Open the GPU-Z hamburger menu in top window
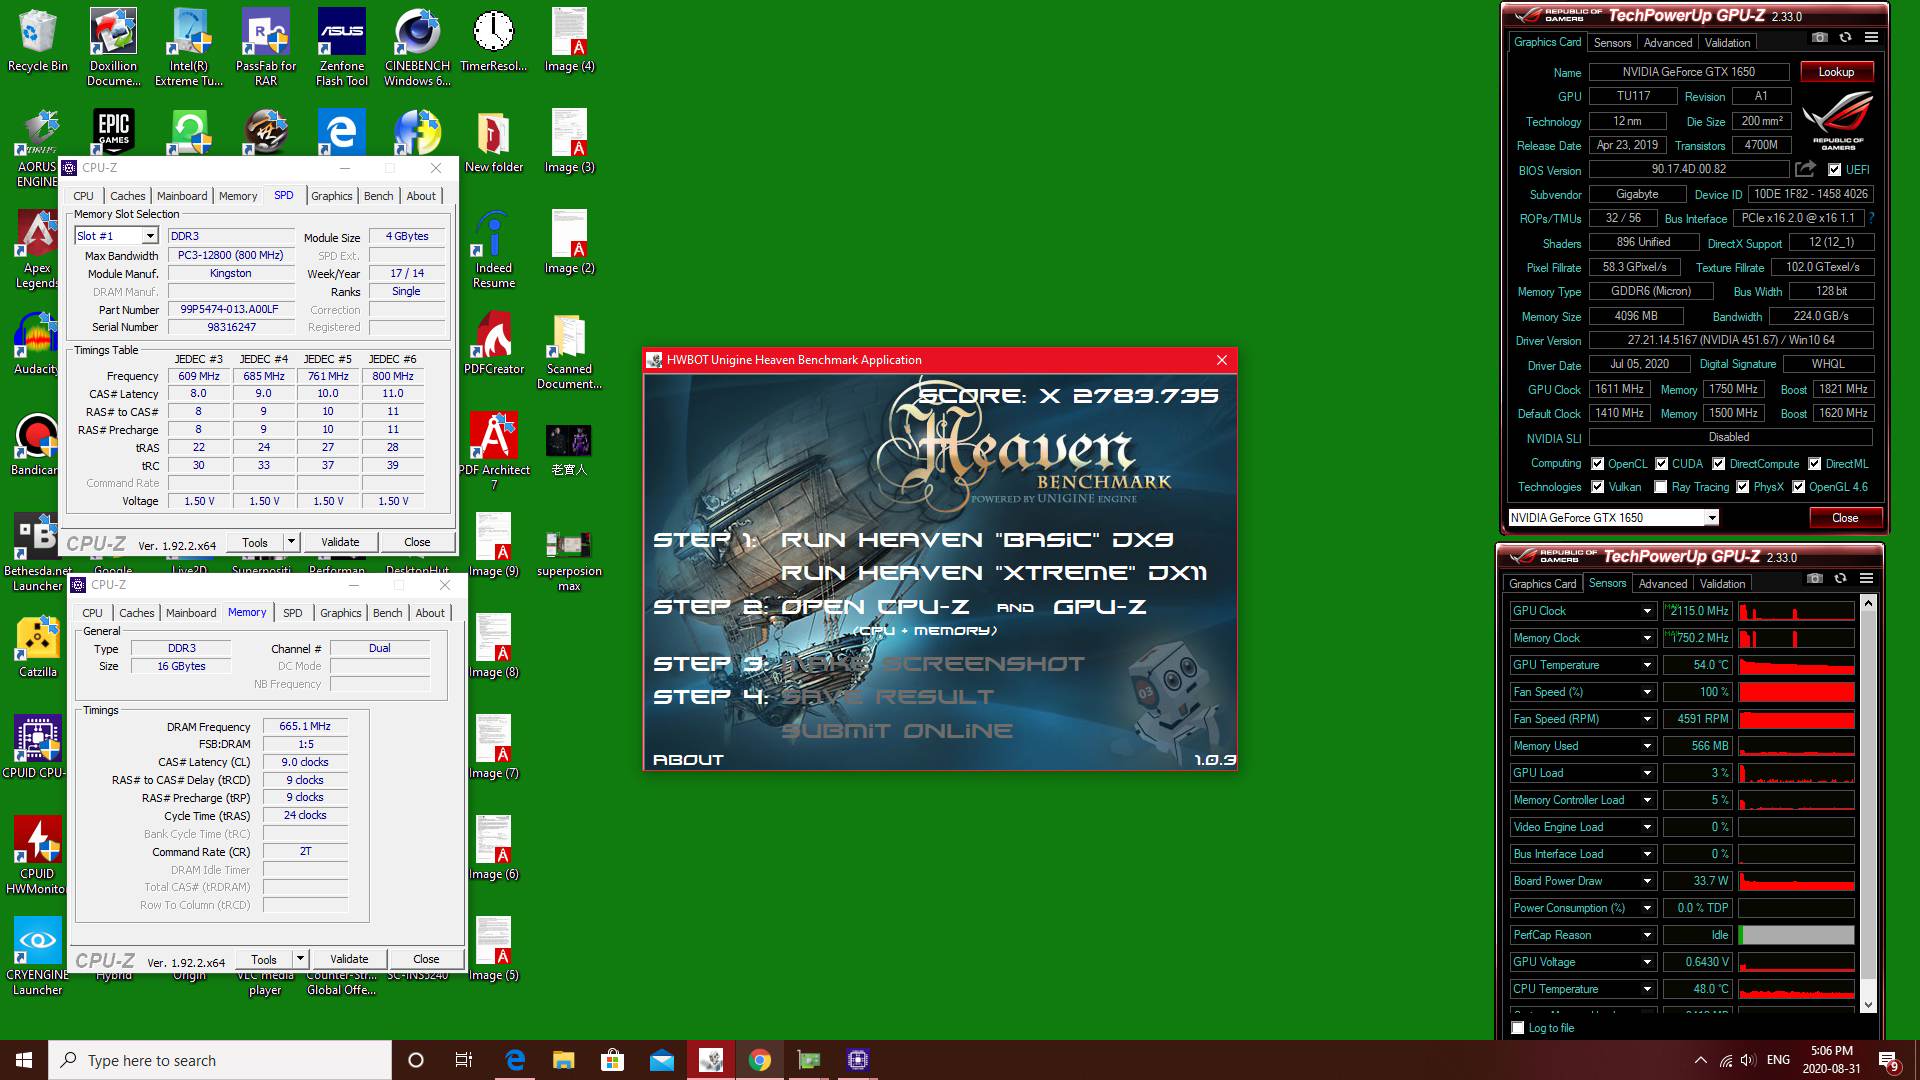 1871,38
